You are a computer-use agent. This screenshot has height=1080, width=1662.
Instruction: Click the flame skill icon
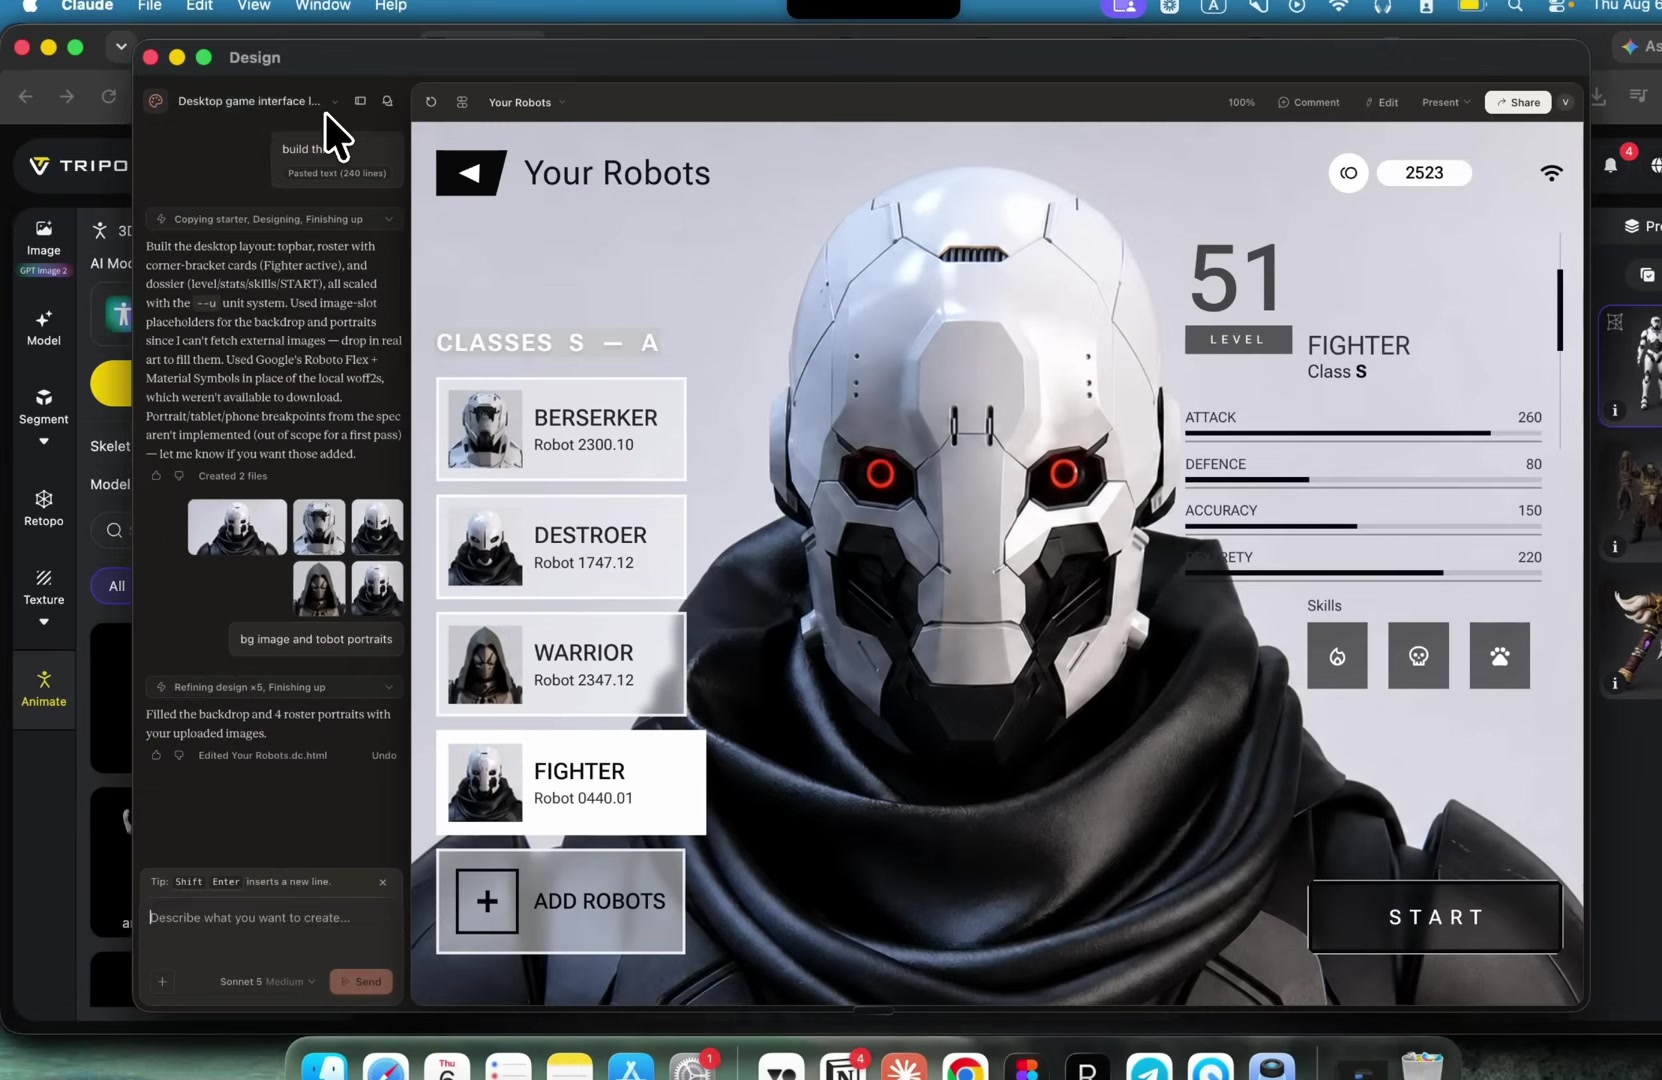(1337, 656)
